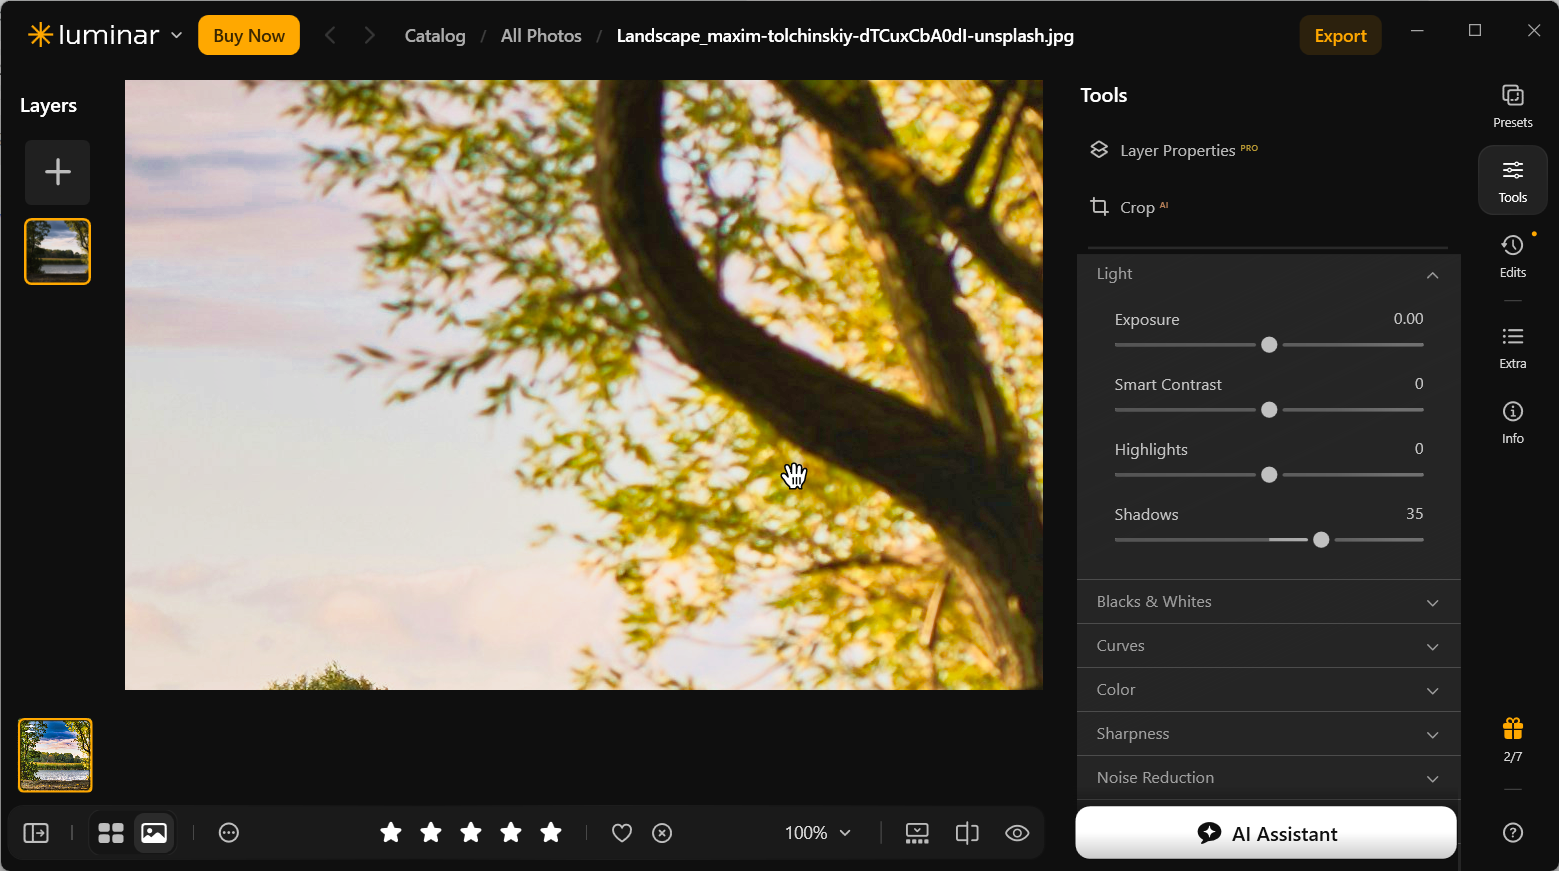Switch to gallery grid view
Screen dimensions: 1559x871
pyautogui.click(x=111, y=833)
